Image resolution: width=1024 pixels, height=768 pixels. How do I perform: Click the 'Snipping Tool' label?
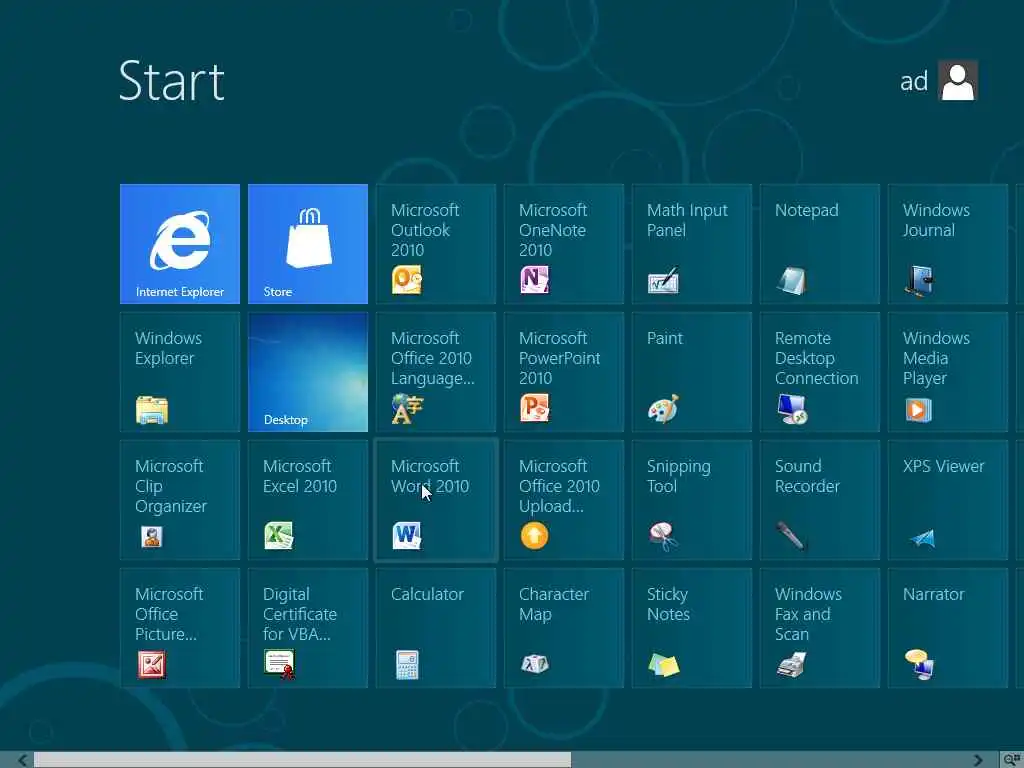pos(679,476)
